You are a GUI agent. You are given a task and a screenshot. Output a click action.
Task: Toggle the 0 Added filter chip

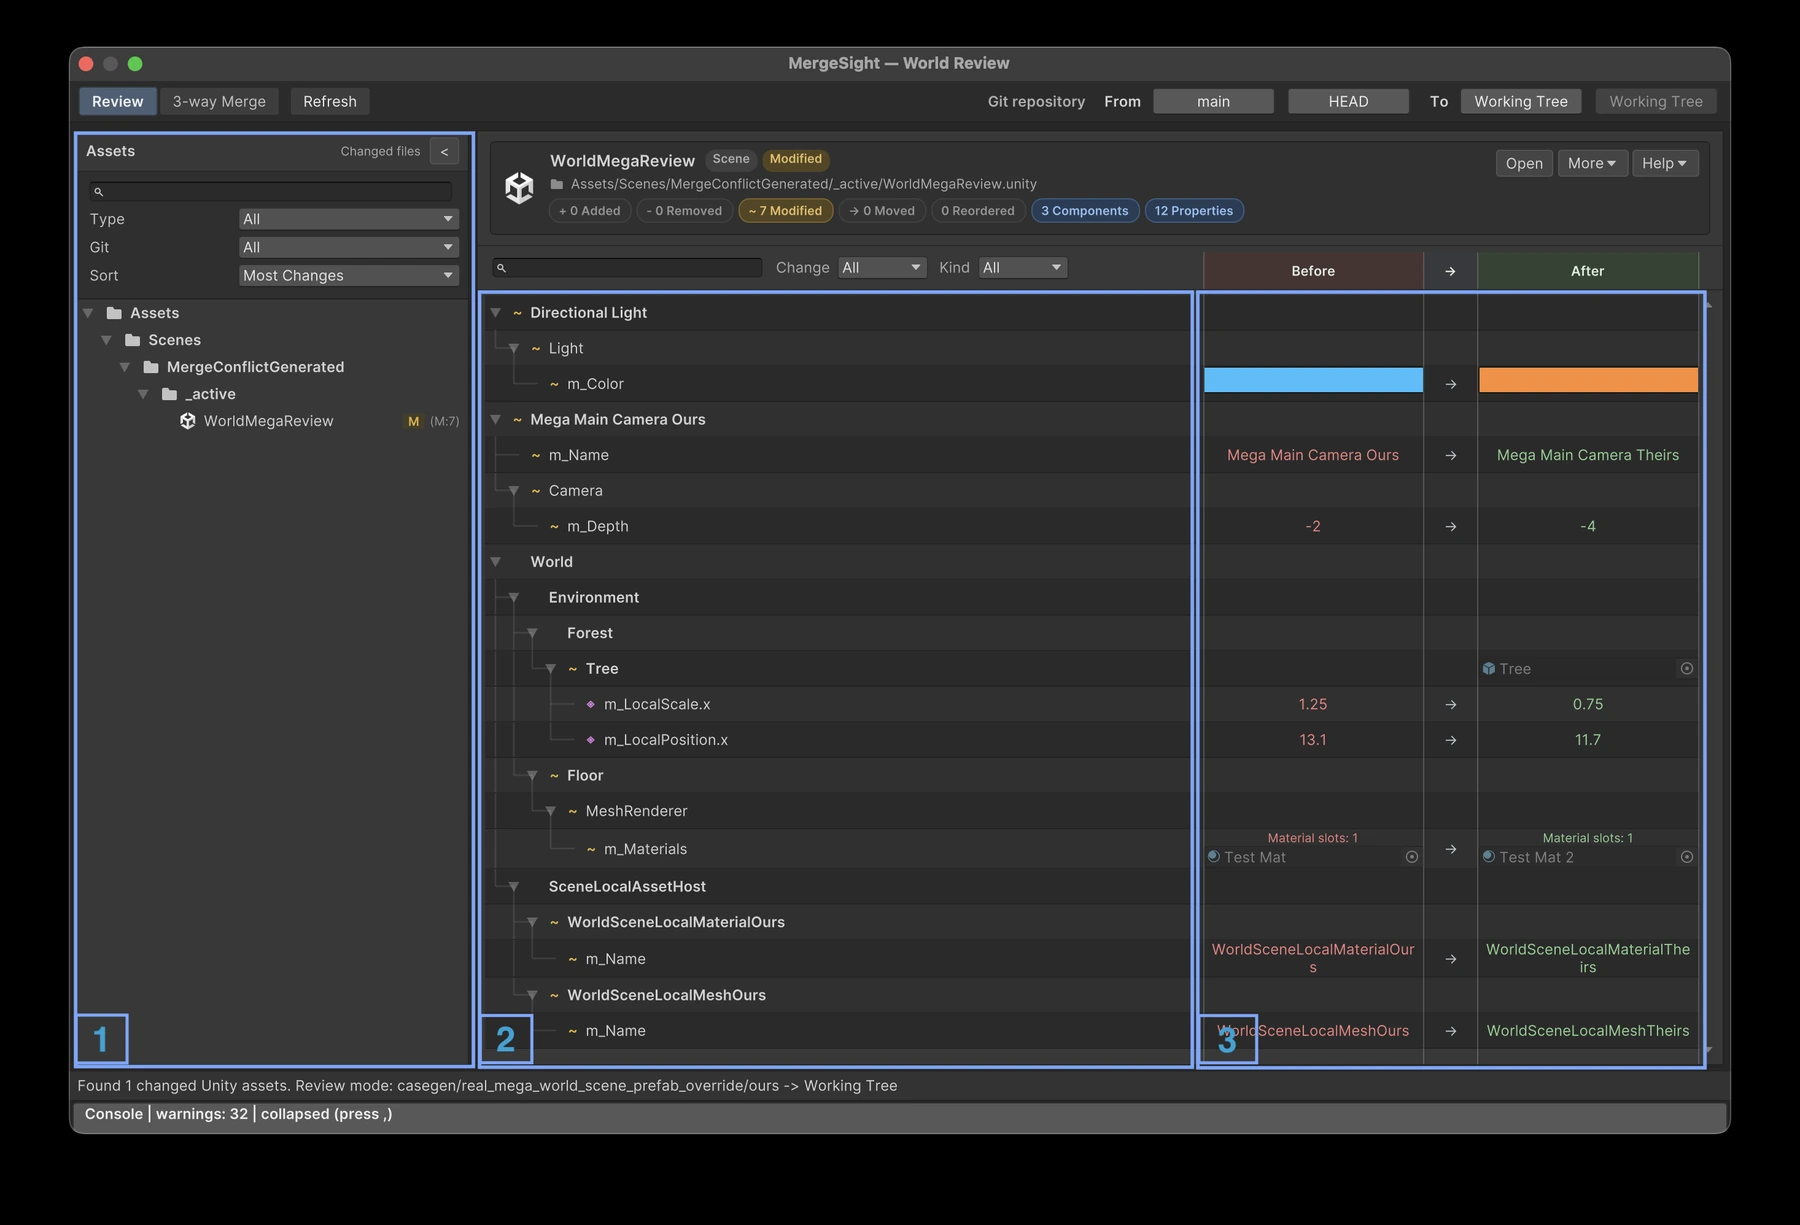tap(590, 211)
